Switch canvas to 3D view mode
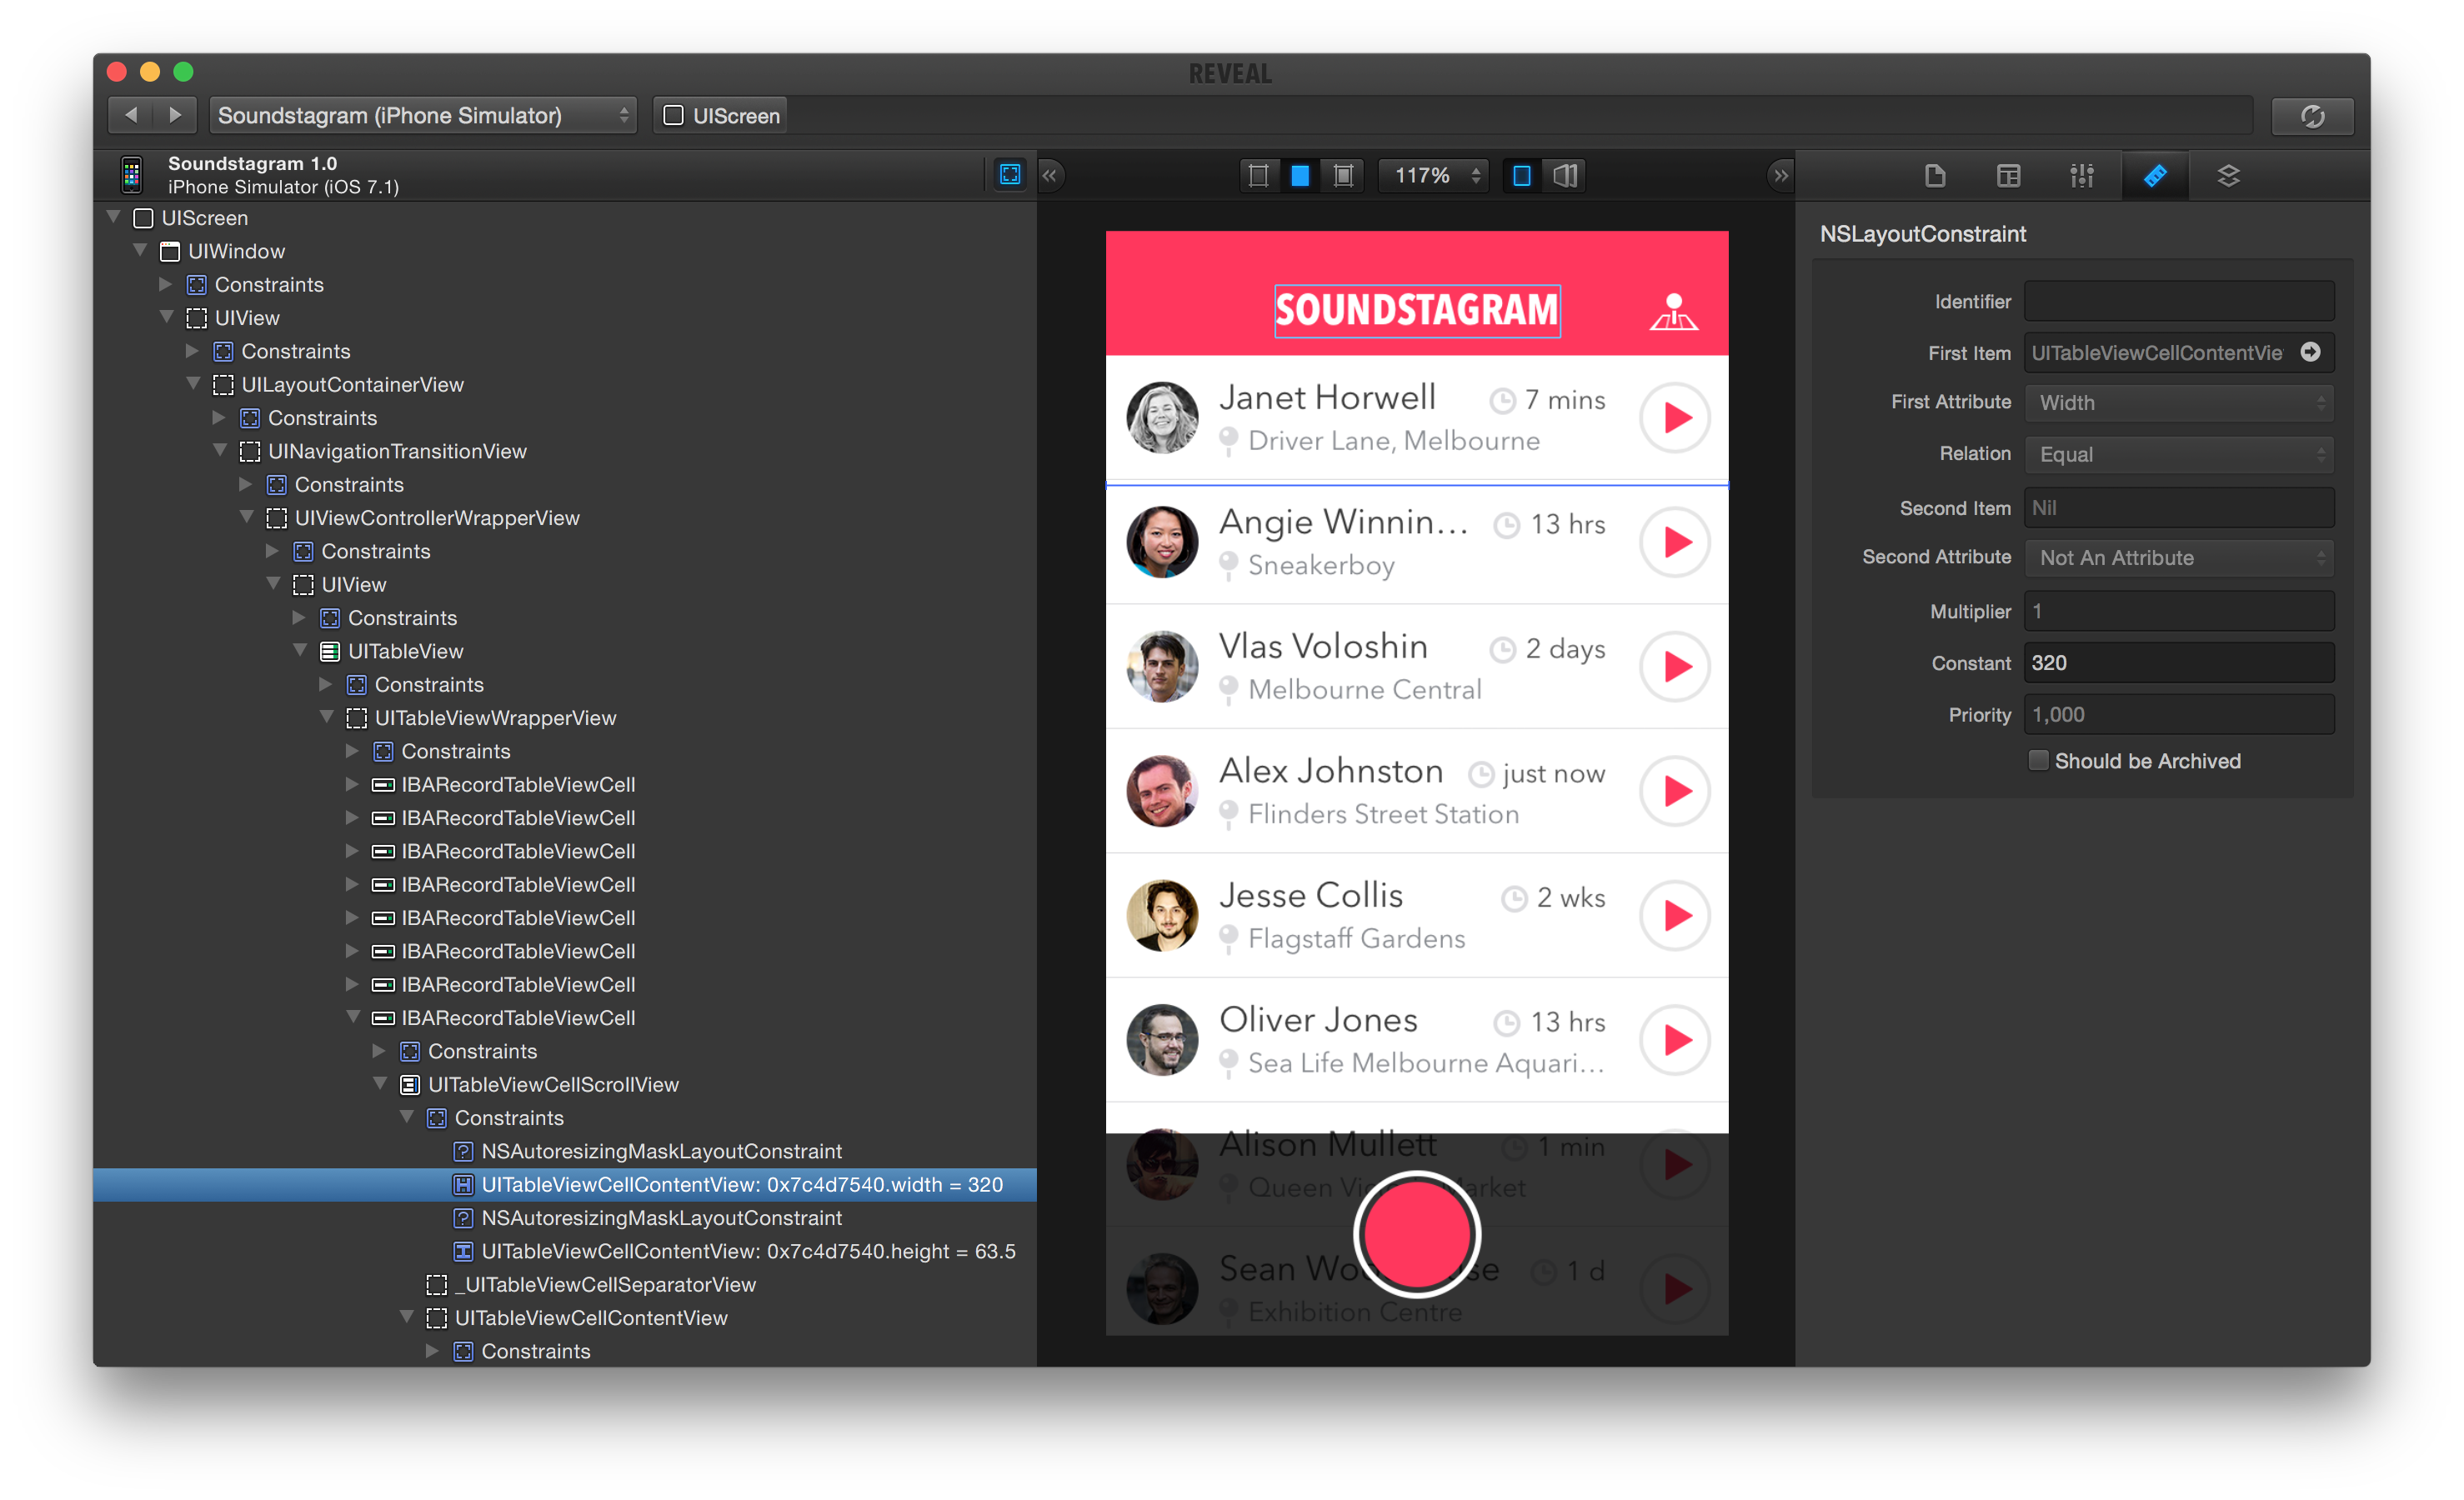The height and width of the screenshot is (1500, 2464). point(1565,176)
